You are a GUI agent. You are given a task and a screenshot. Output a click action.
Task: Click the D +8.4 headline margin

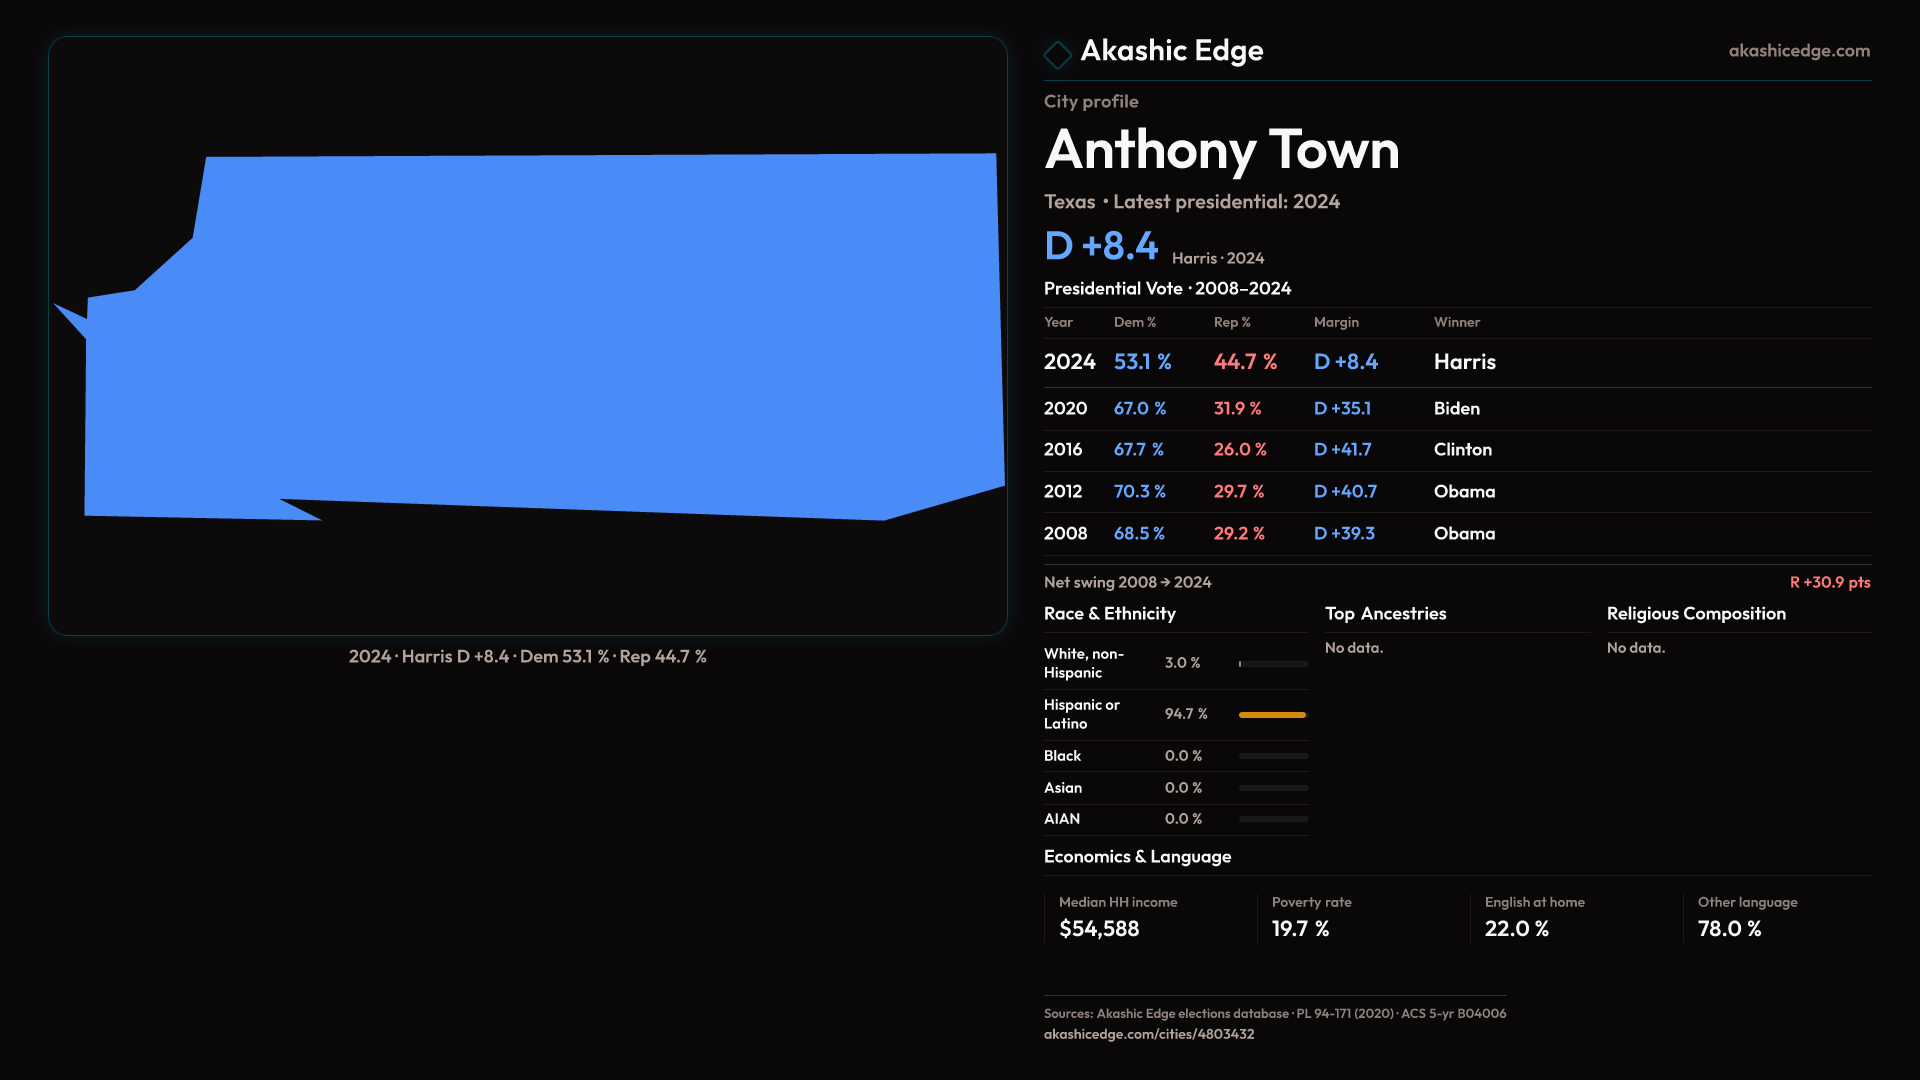pyautogui.click(x=1100, y=246)
